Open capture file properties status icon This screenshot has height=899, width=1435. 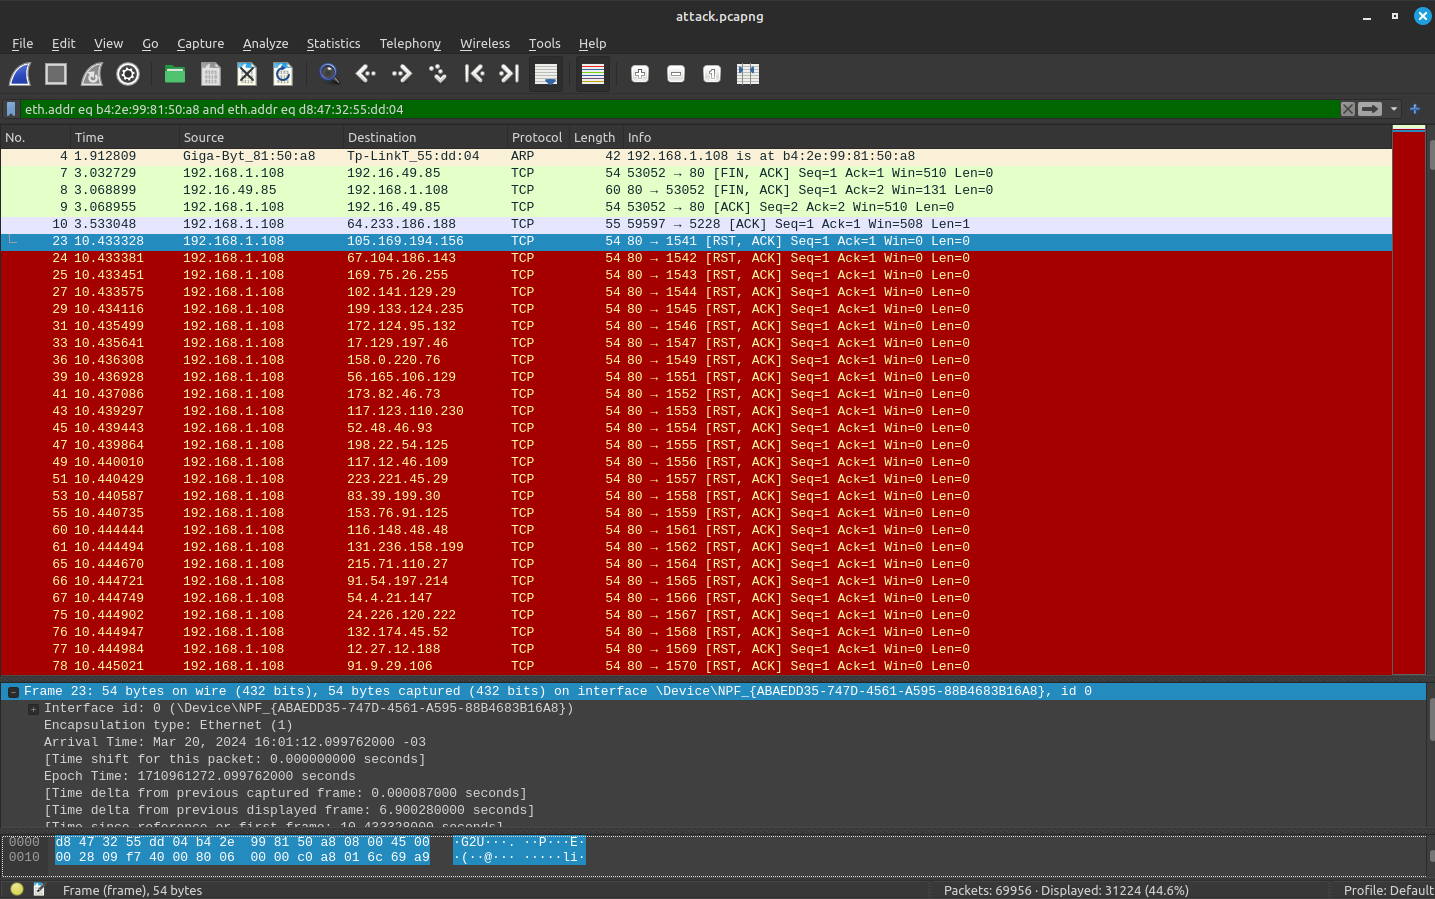point(39,889)
